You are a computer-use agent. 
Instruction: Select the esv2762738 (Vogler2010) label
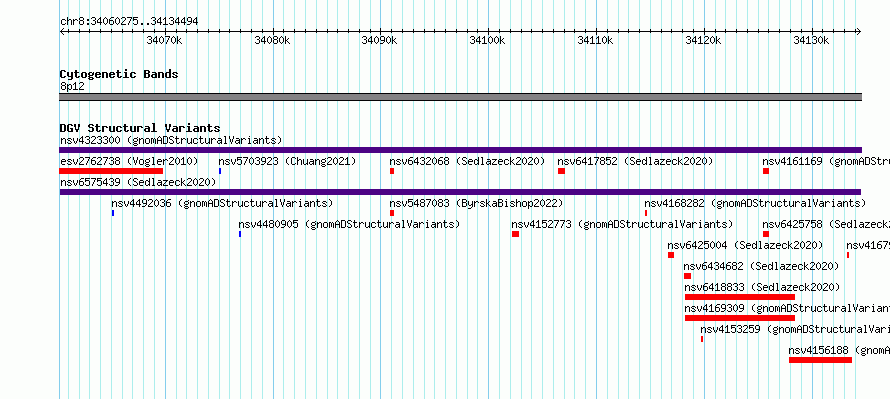point(129,161)
